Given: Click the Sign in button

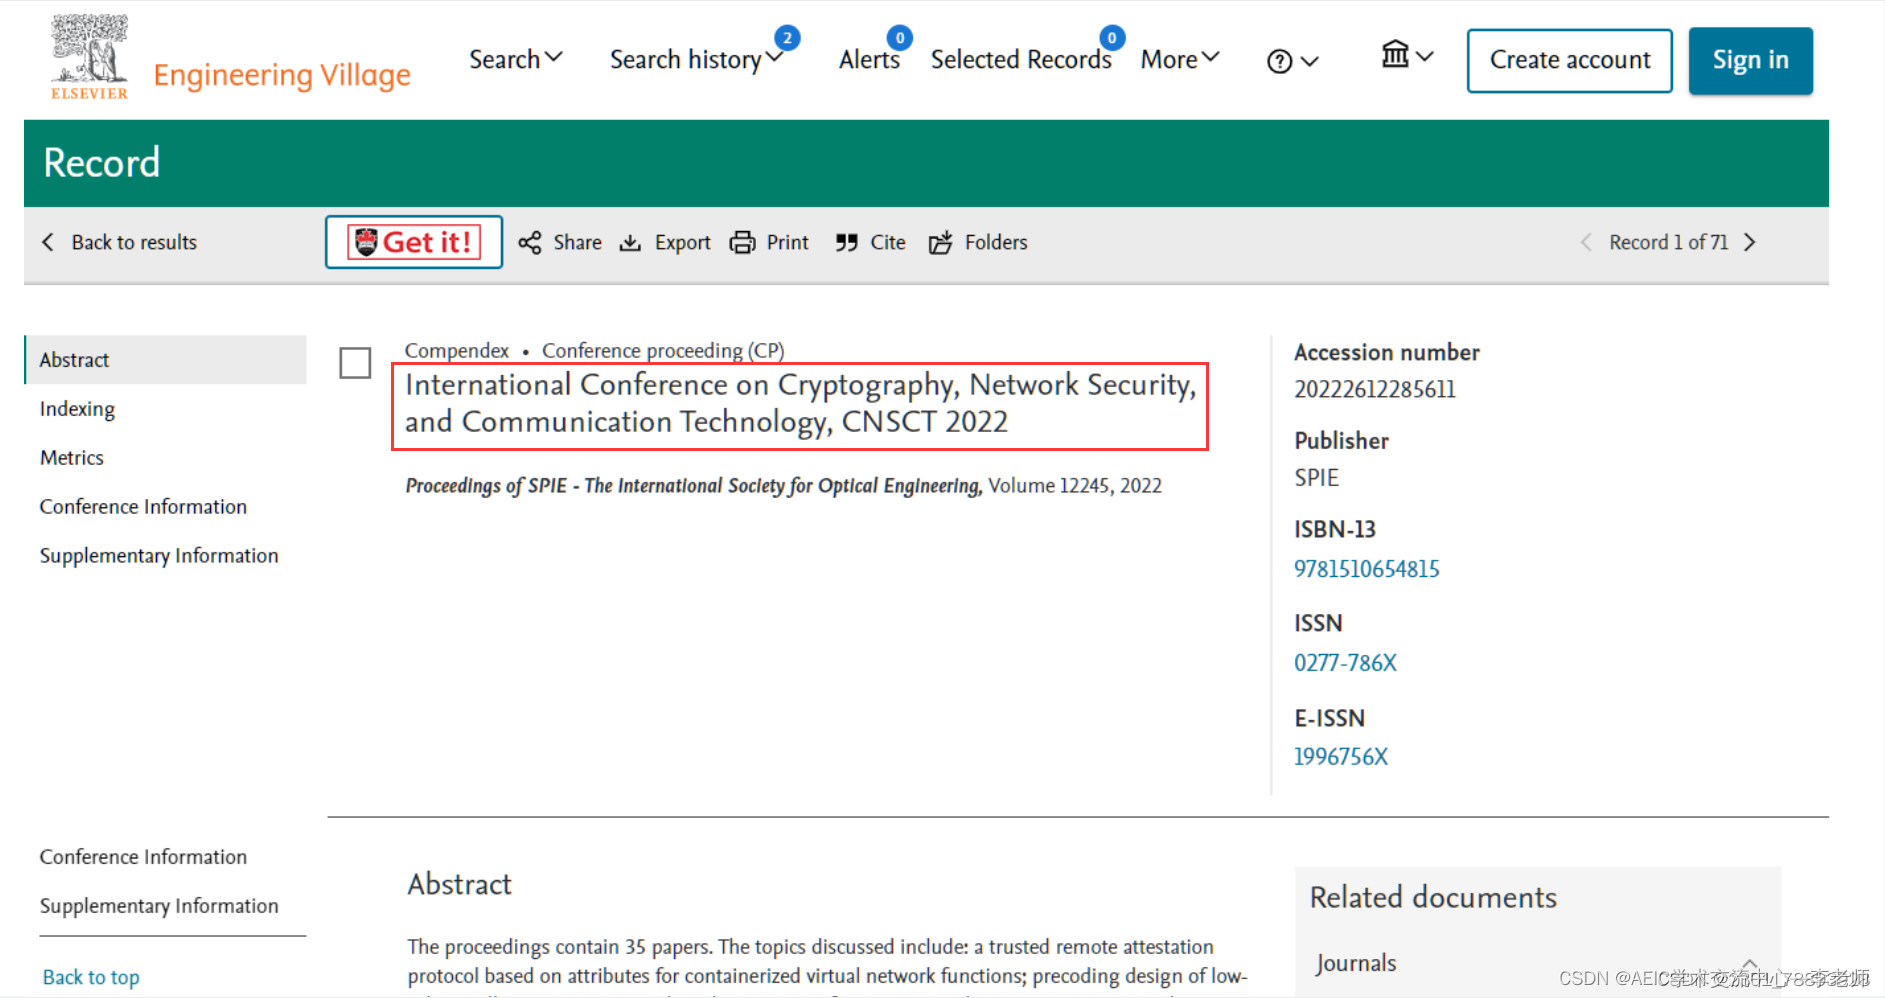Looking at the screenshot, I should 1751,61.
